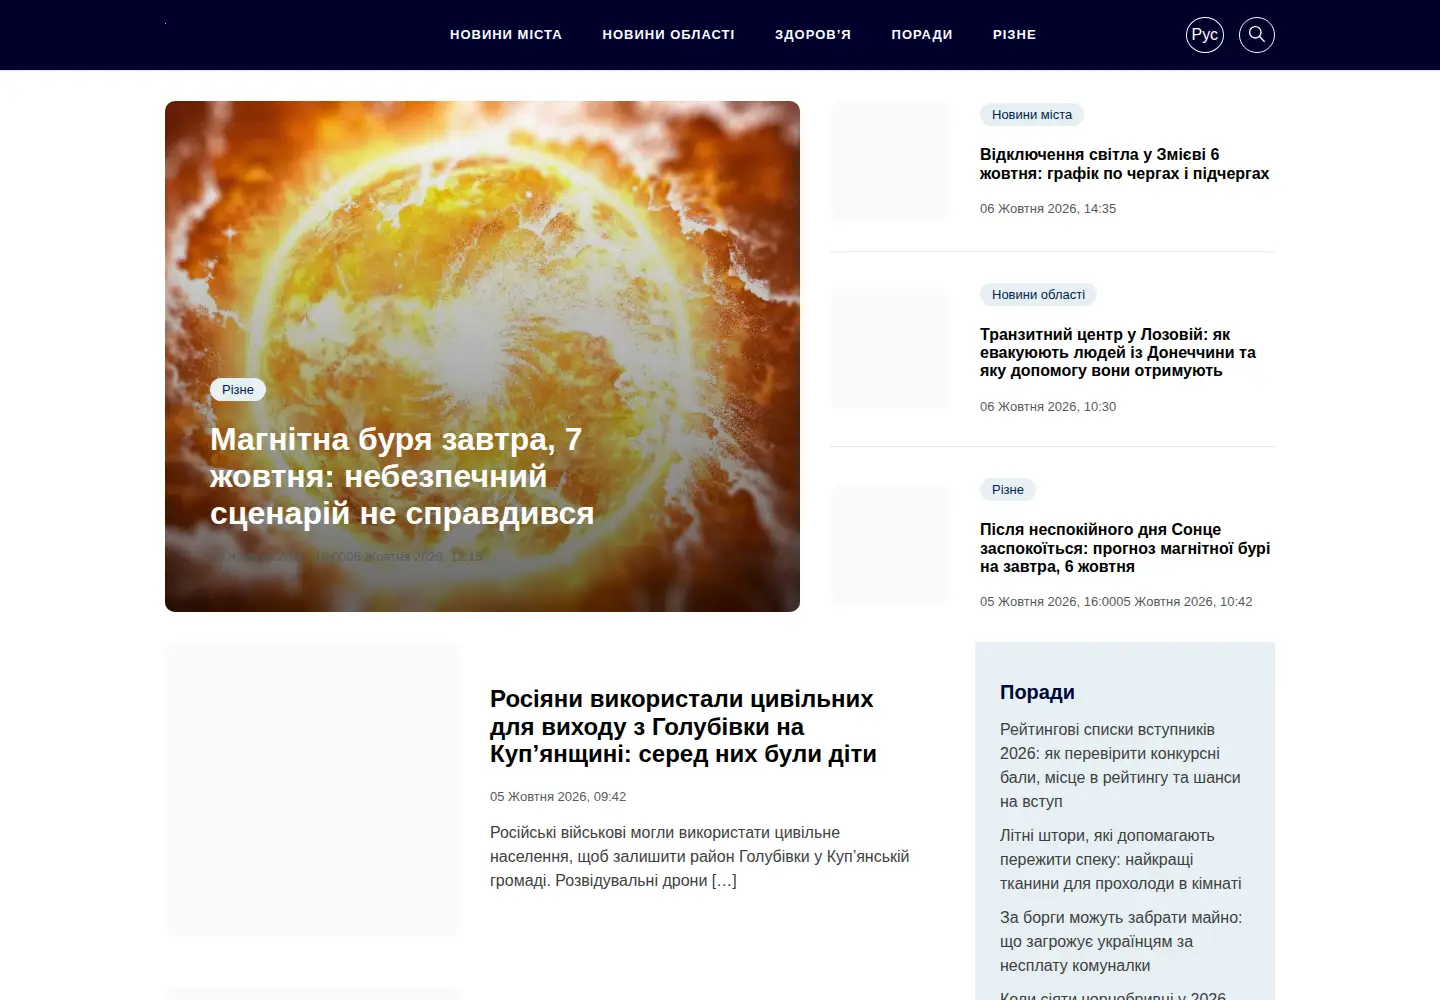Screen dimensions: 1440x1000
Task: Open article Після неспокійного дня Сонце заспокоїться
Action: click(1125, 548)
